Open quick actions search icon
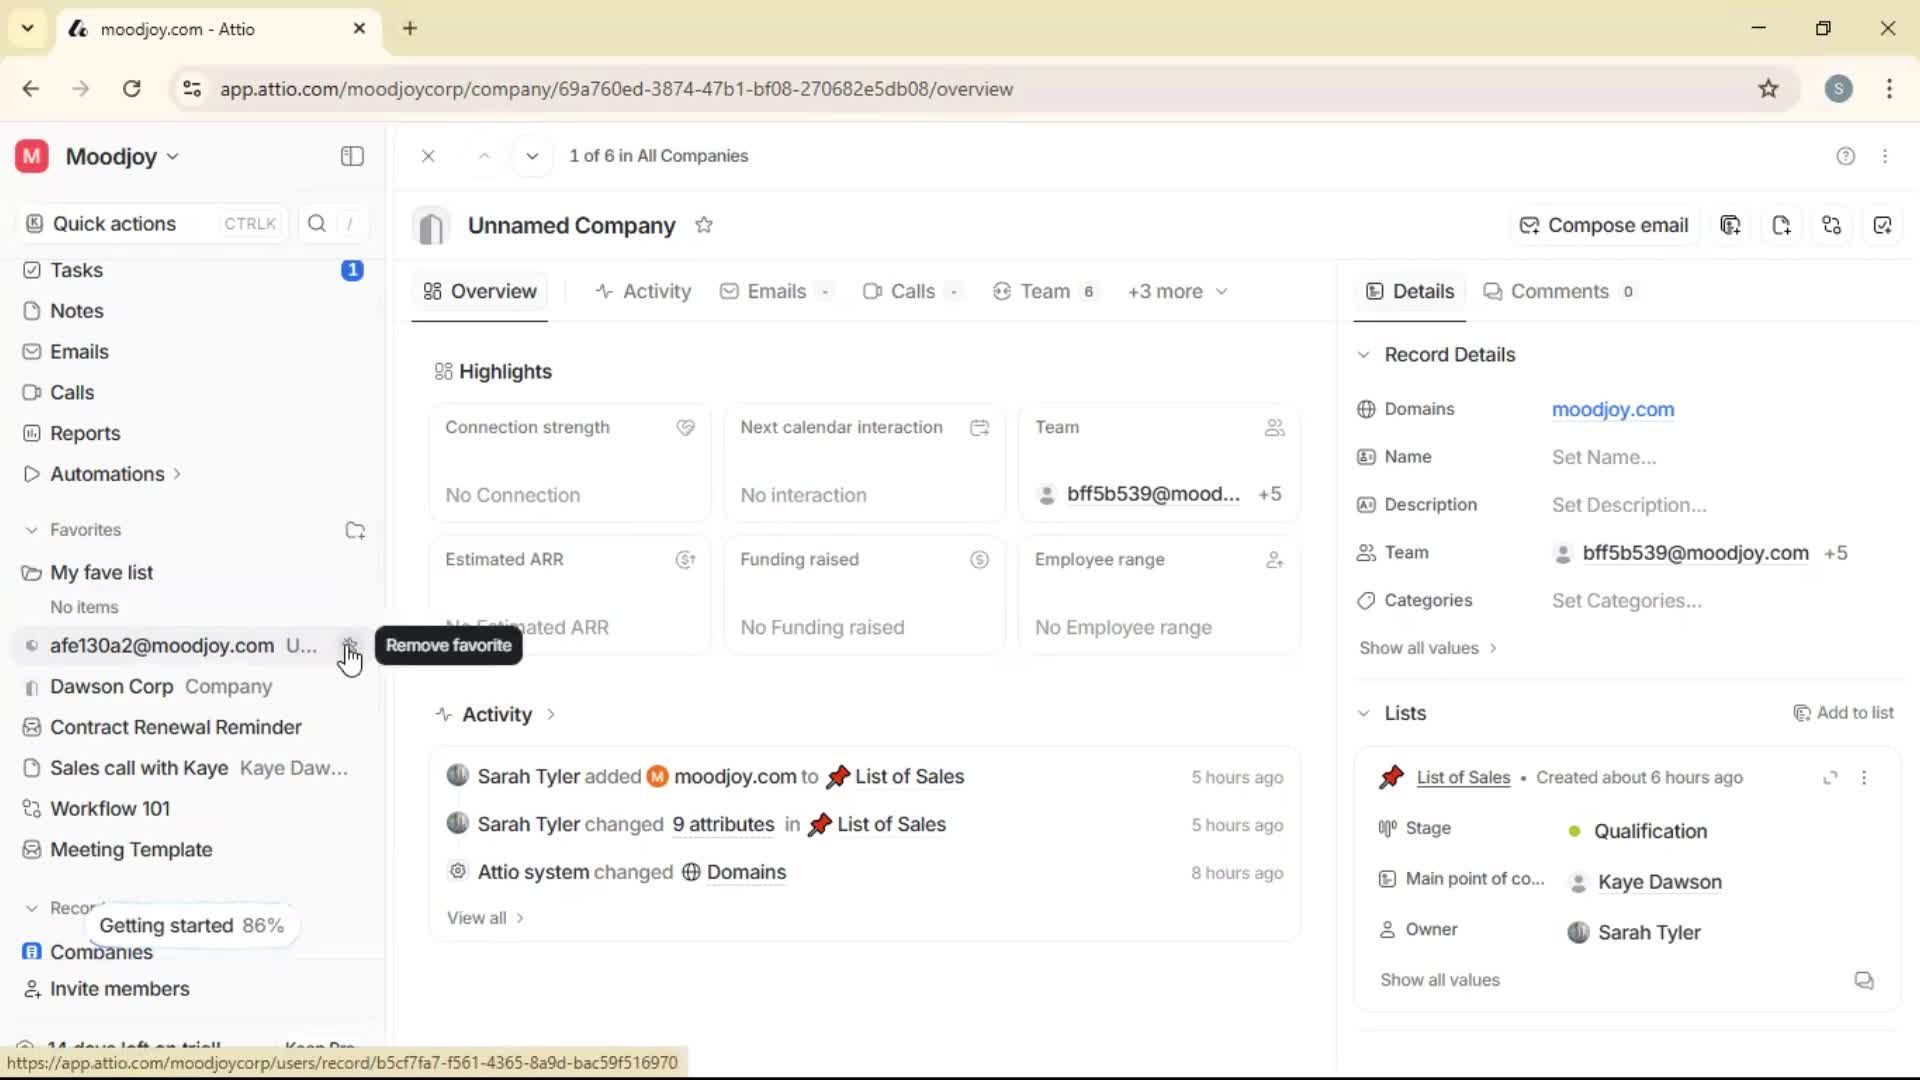 316,223
